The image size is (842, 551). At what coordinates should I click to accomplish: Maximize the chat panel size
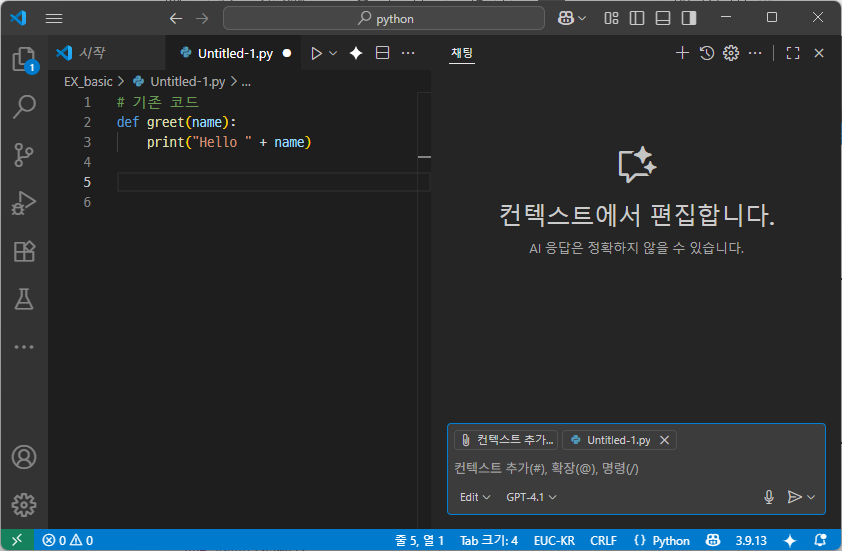[x=793, y=53]
